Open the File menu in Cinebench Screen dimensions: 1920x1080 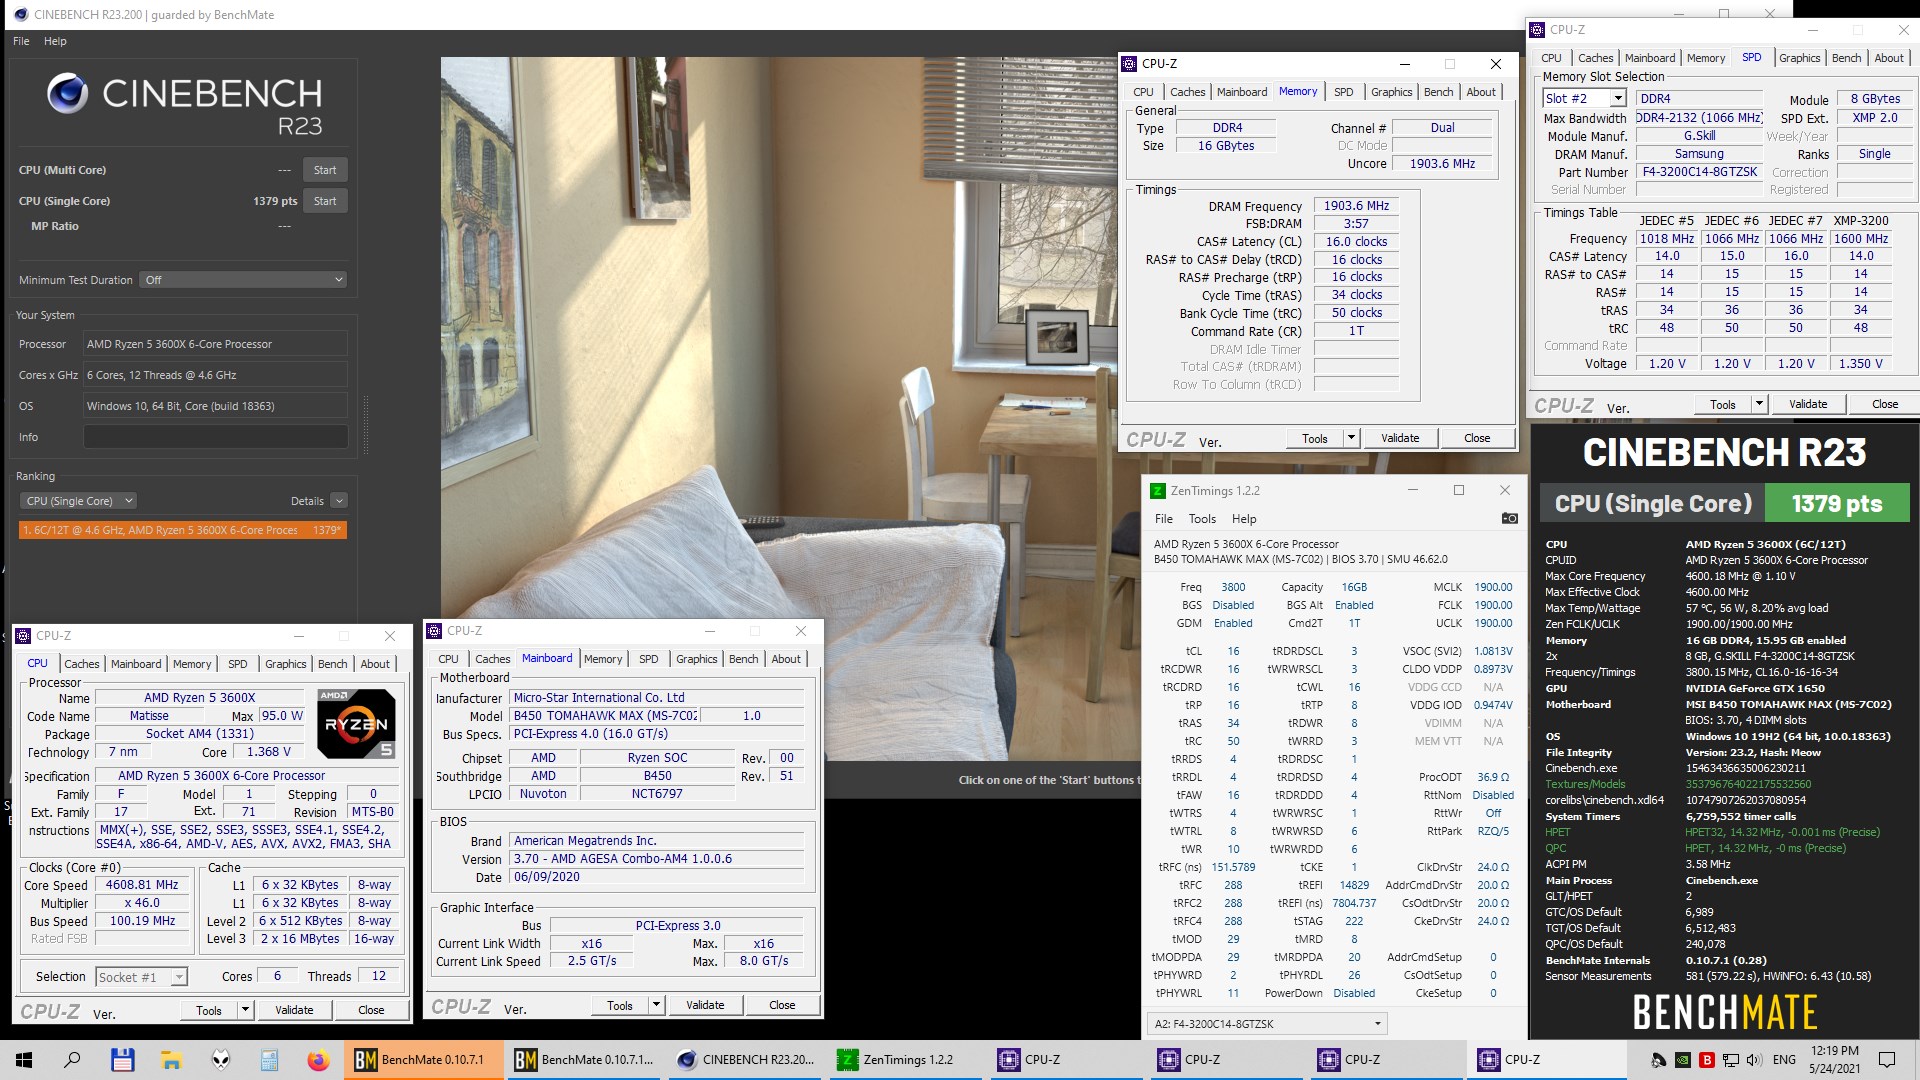coord(19,41)
